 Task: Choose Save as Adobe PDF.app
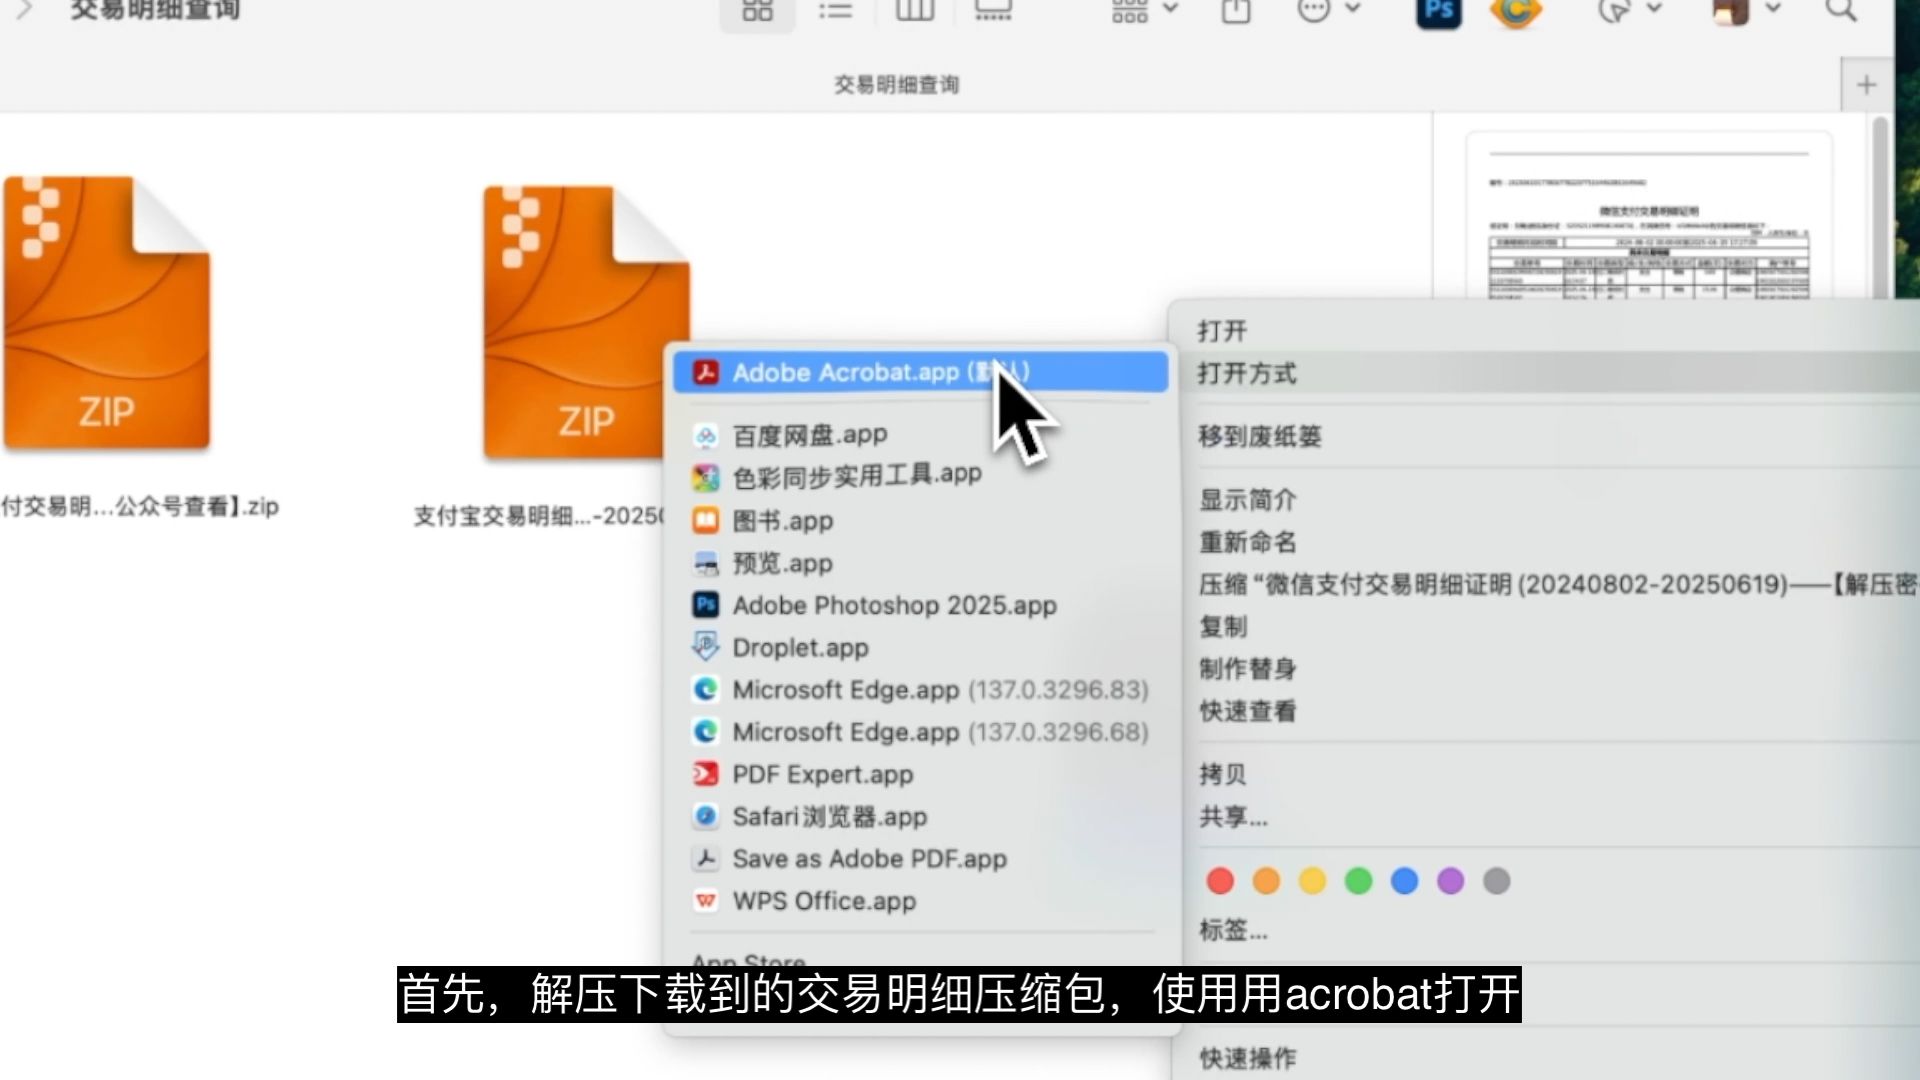(920, 859)
